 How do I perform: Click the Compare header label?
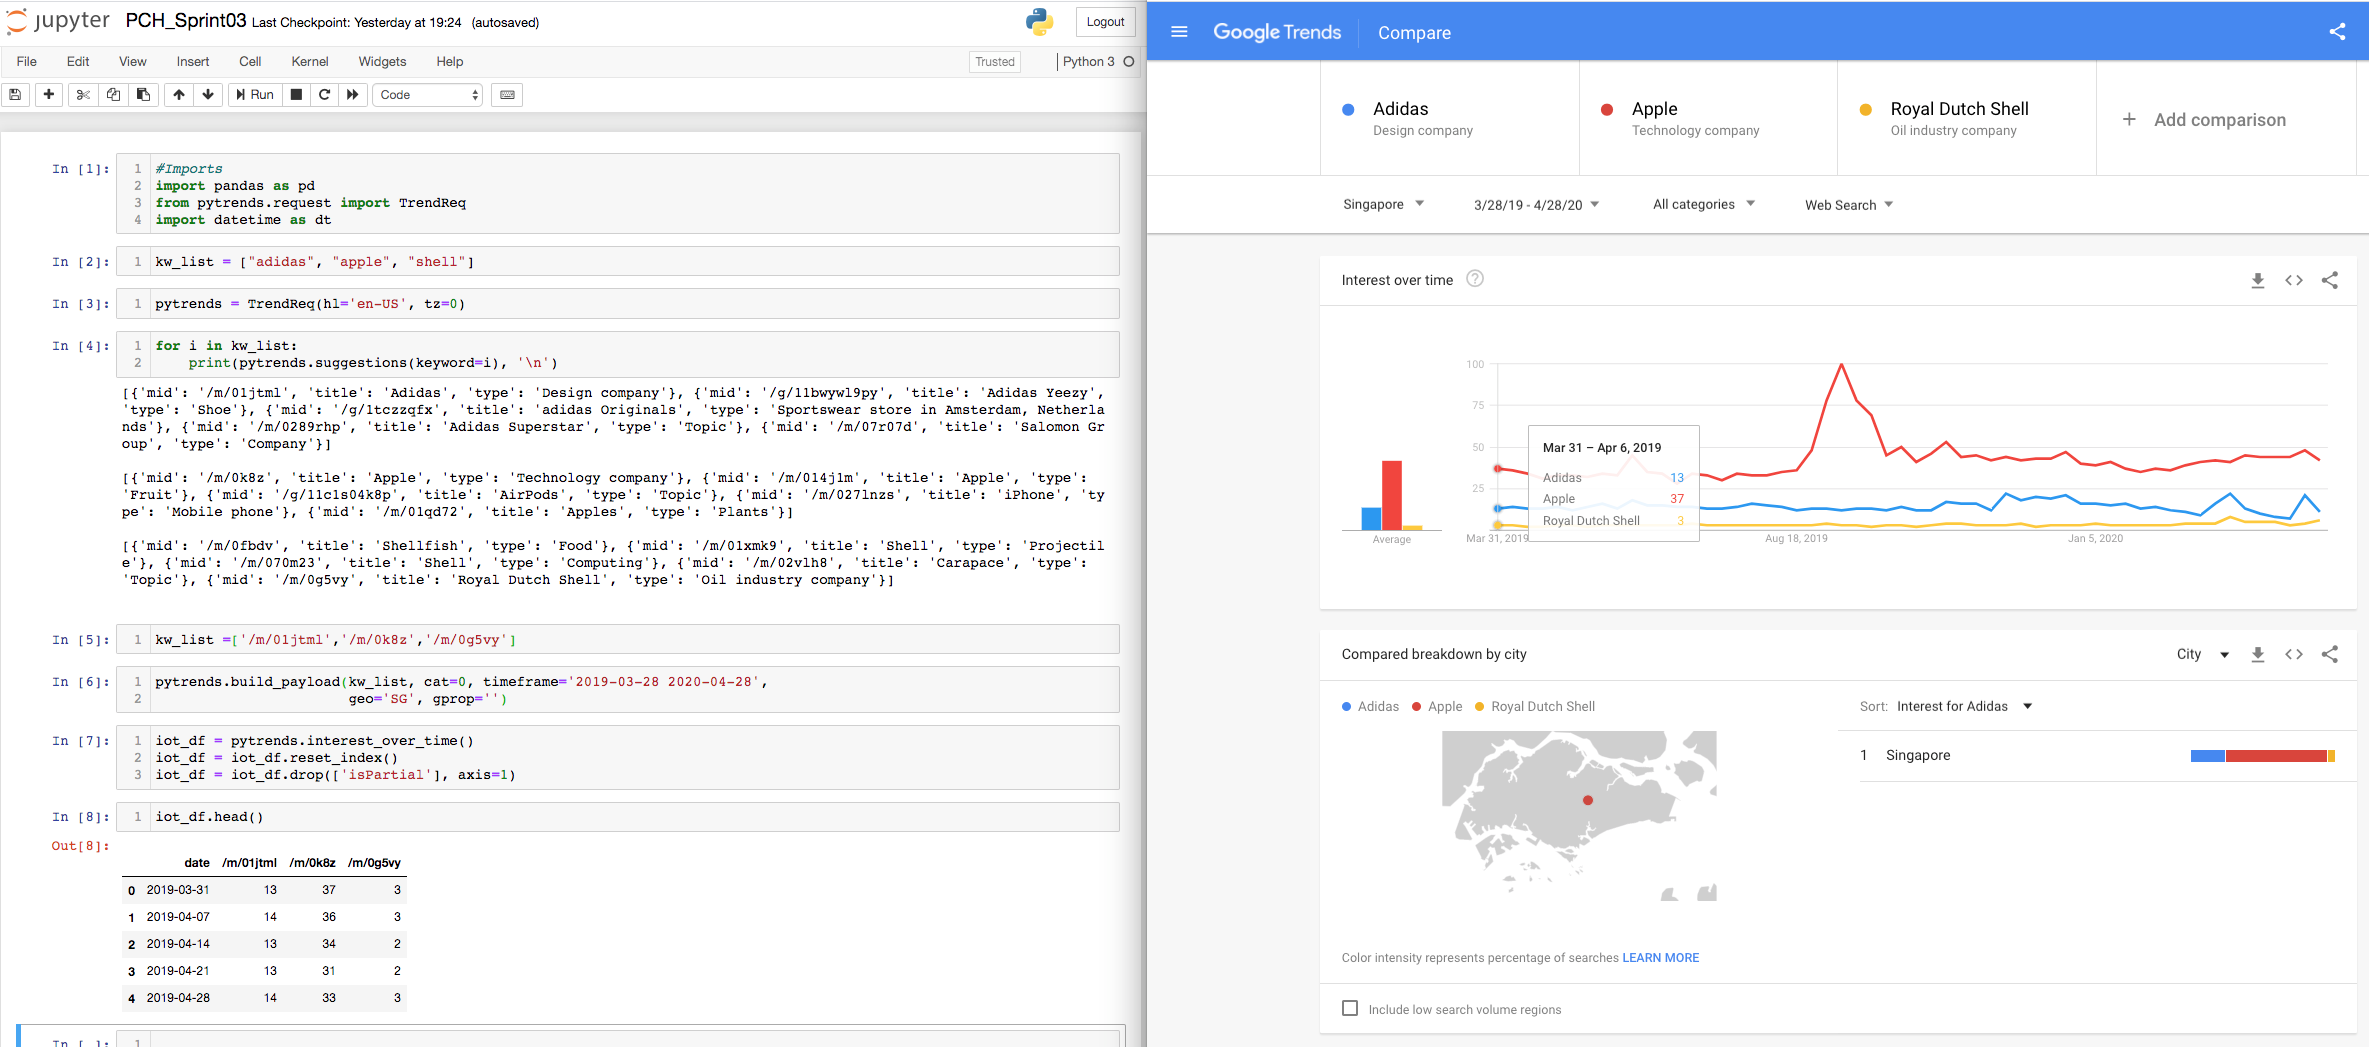pos(1414,32)
